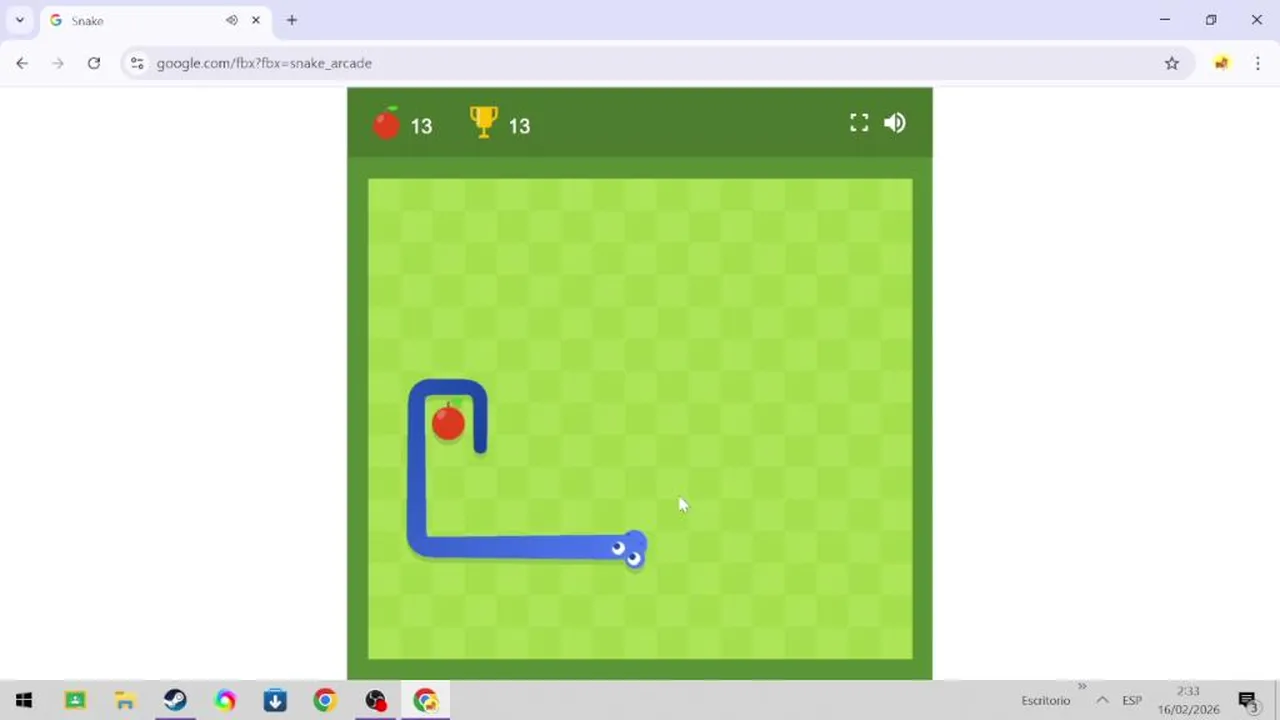1280x720 pixels.
Task: Reload the Snake page
Action: coord(94,63)
